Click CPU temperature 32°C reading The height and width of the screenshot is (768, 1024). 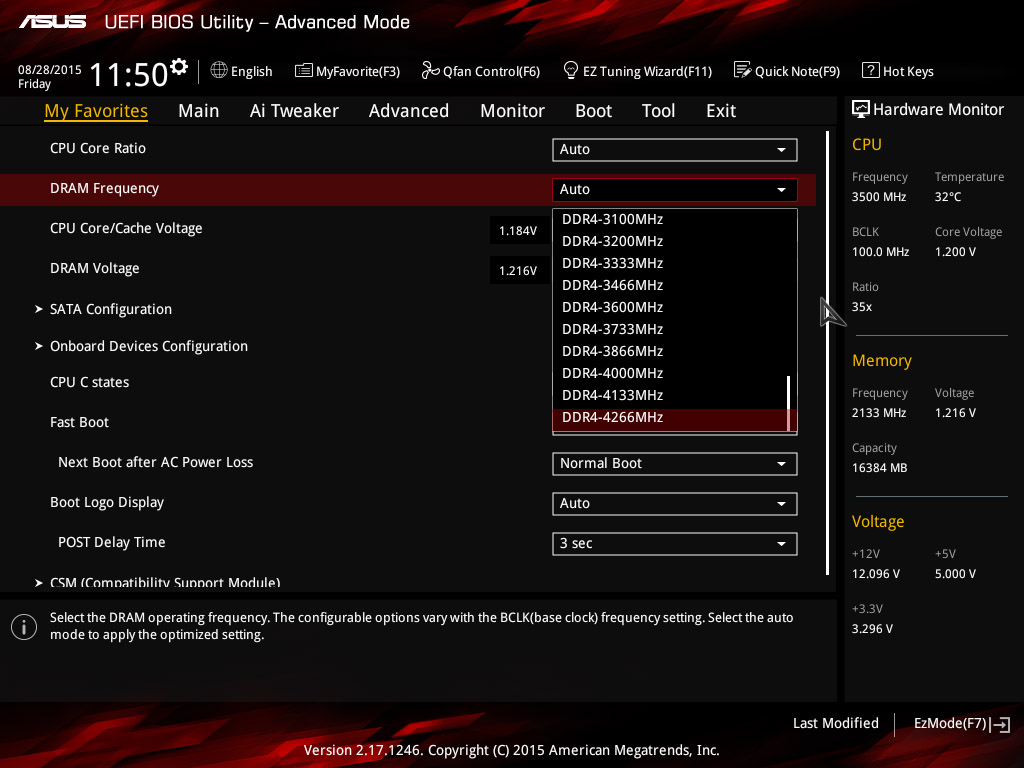click(948, 197)
